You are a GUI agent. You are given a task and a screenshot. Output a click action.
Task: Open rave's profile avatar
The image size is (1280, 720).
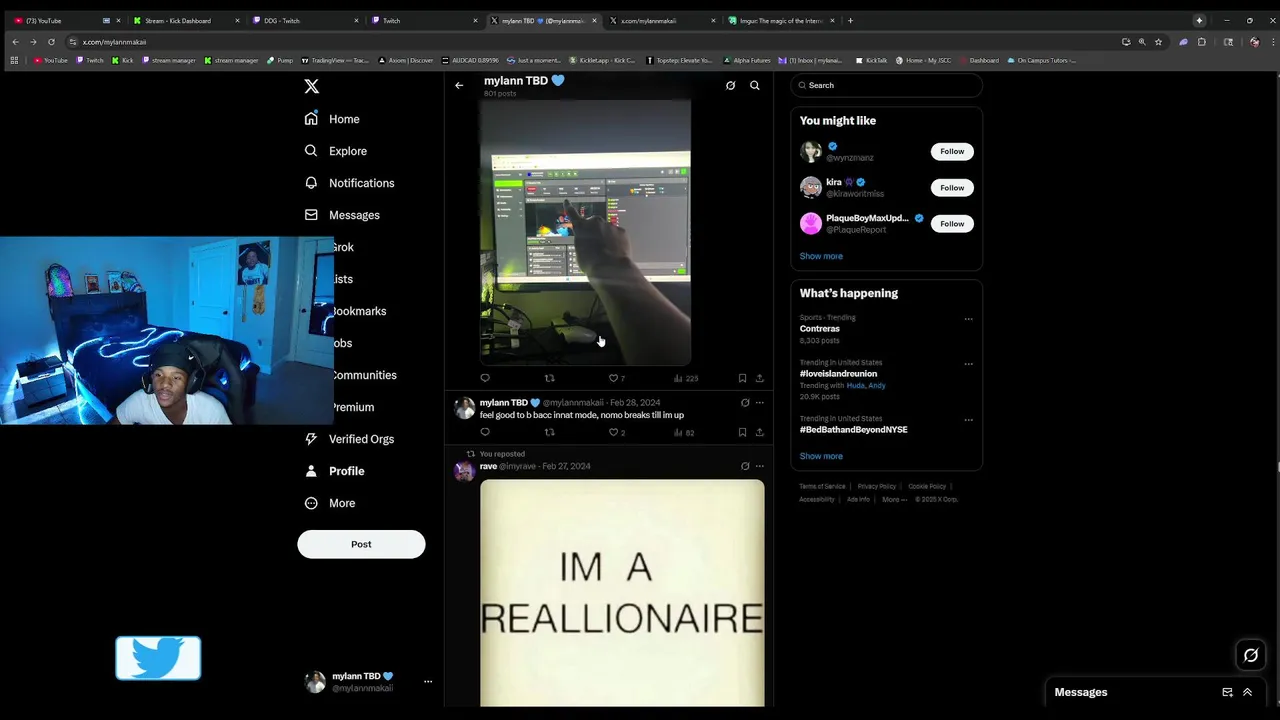tap(464, 471)
